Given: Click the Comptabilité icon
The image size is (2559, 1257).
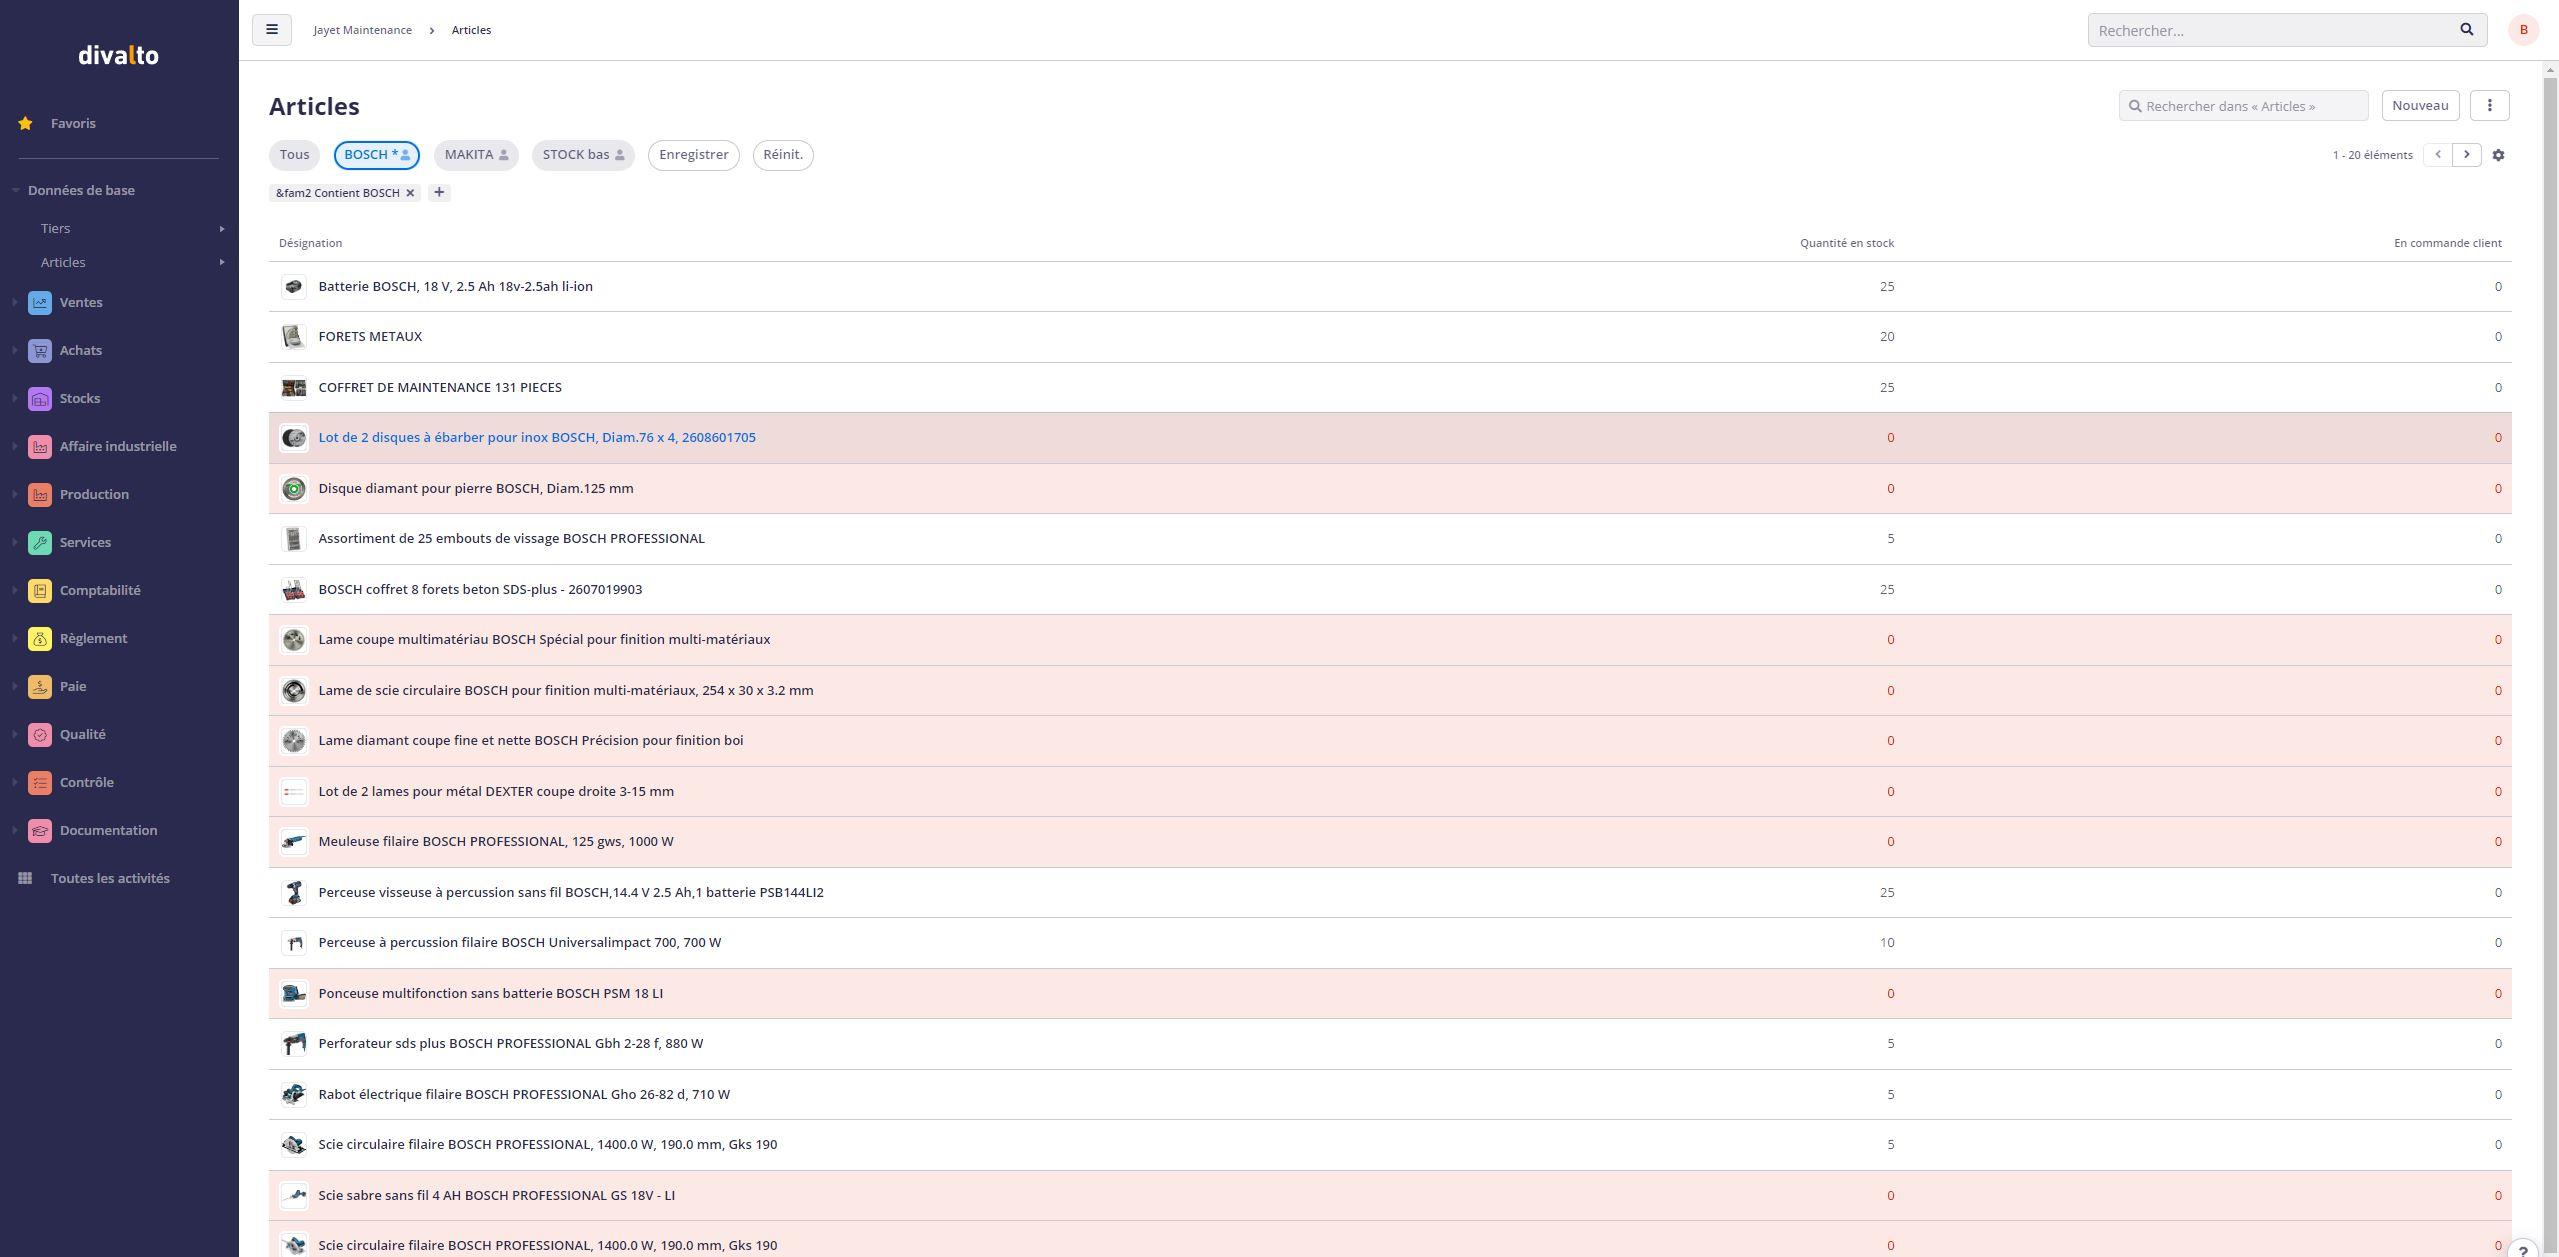Looking at the screenshot, I should tap(40, 590).
